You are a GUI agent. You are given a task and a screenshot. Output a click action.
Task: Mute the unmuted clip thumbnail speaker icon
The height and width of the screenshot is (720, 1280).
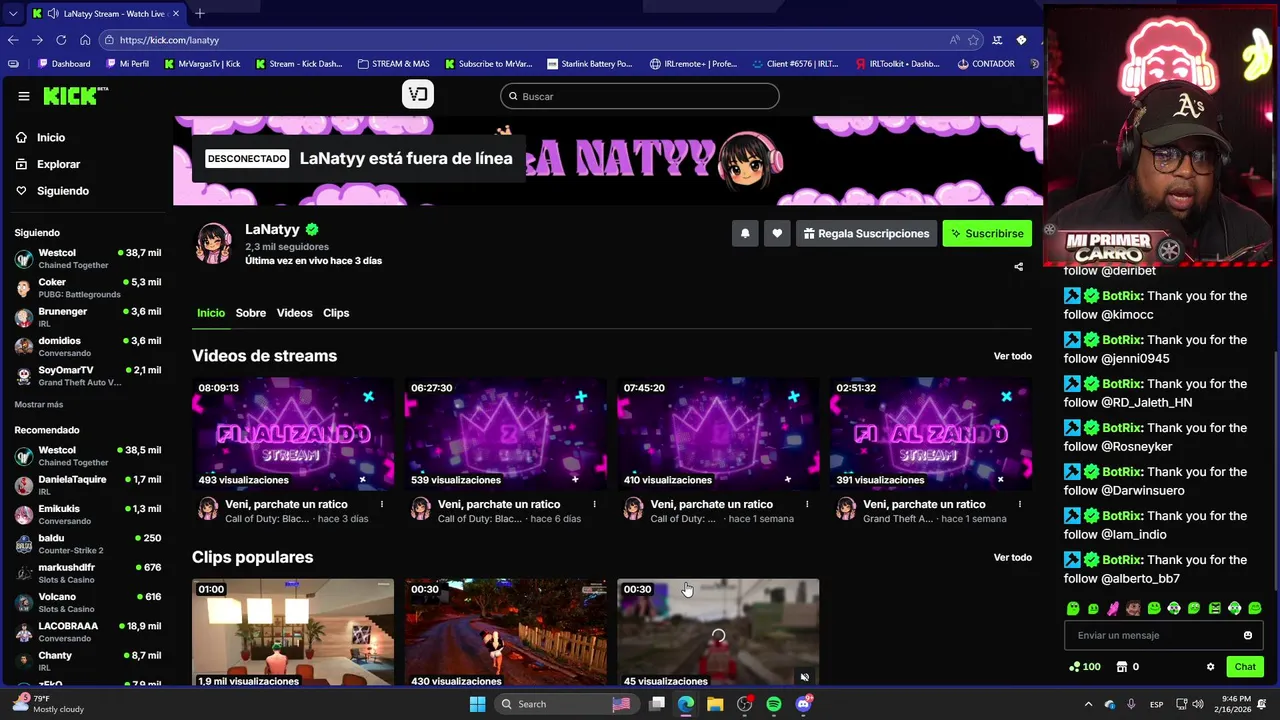click(804, 677)
